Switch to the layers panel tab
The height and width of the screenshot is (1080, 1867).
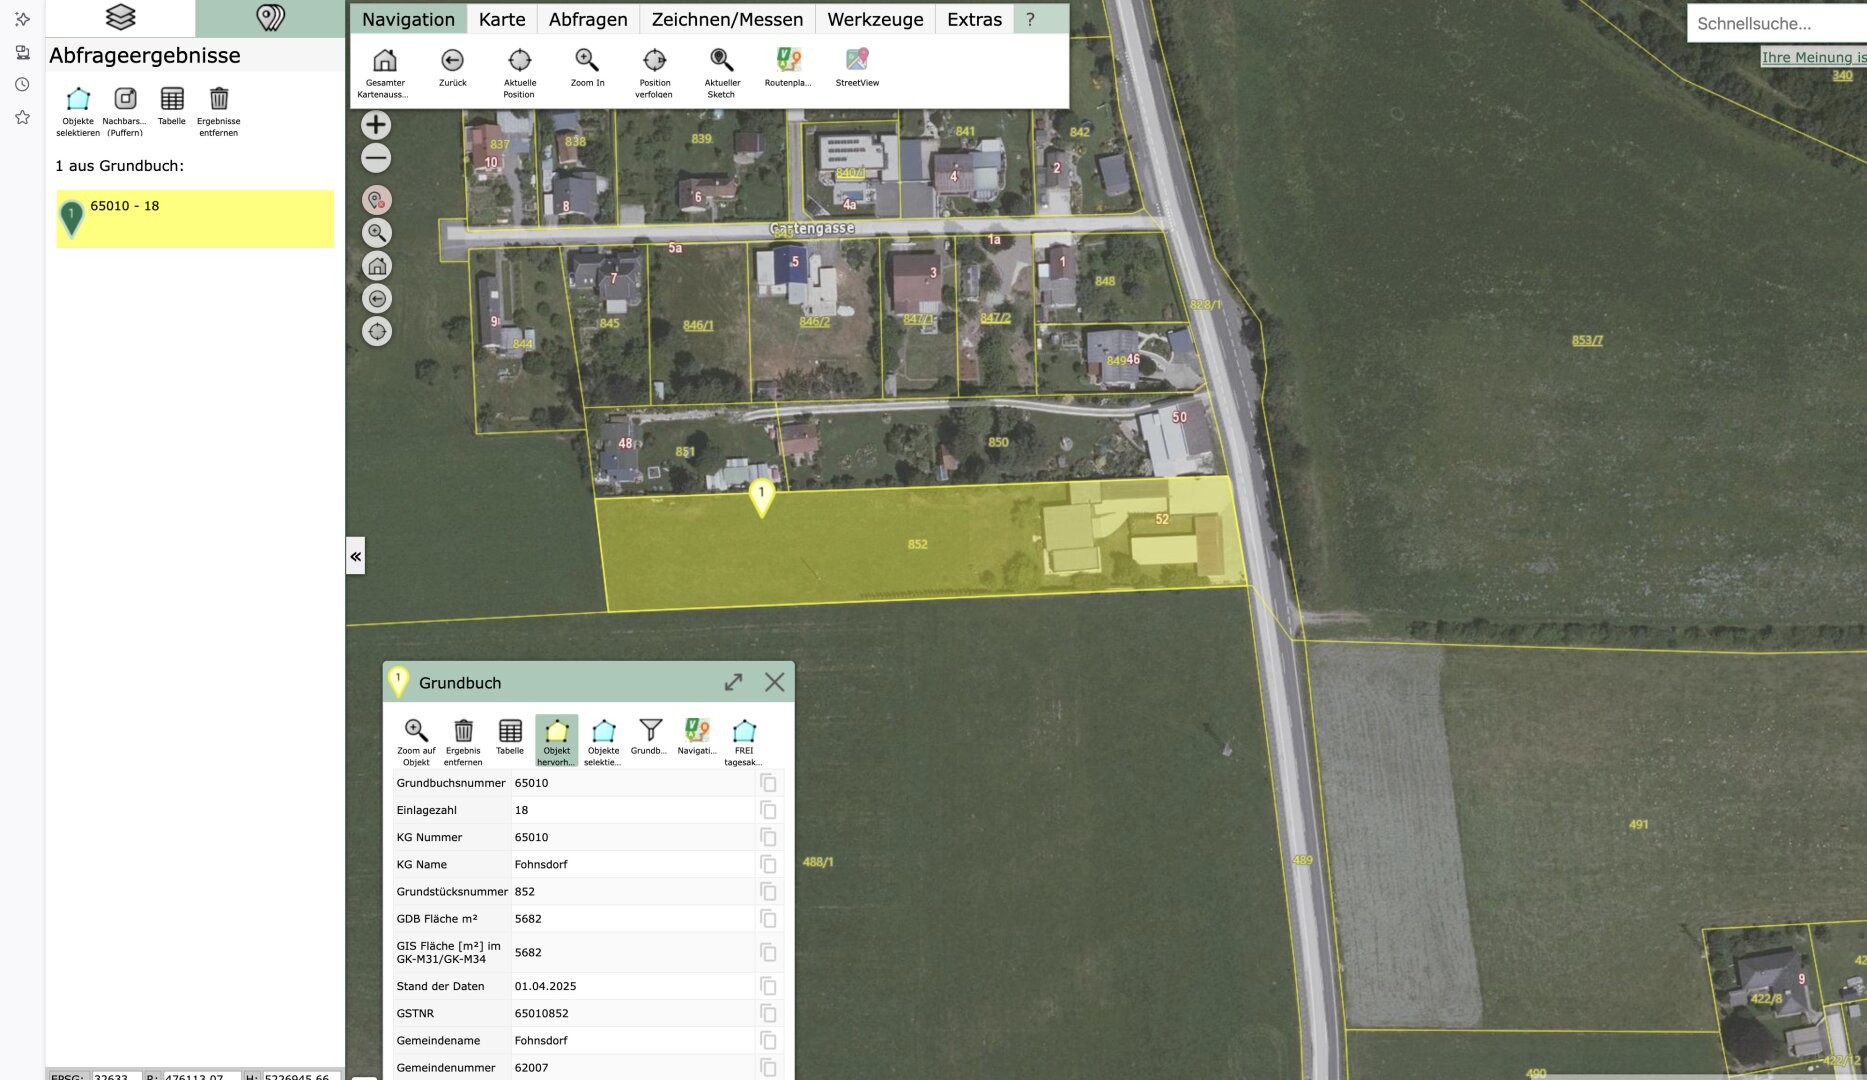[x=120, y=18]
